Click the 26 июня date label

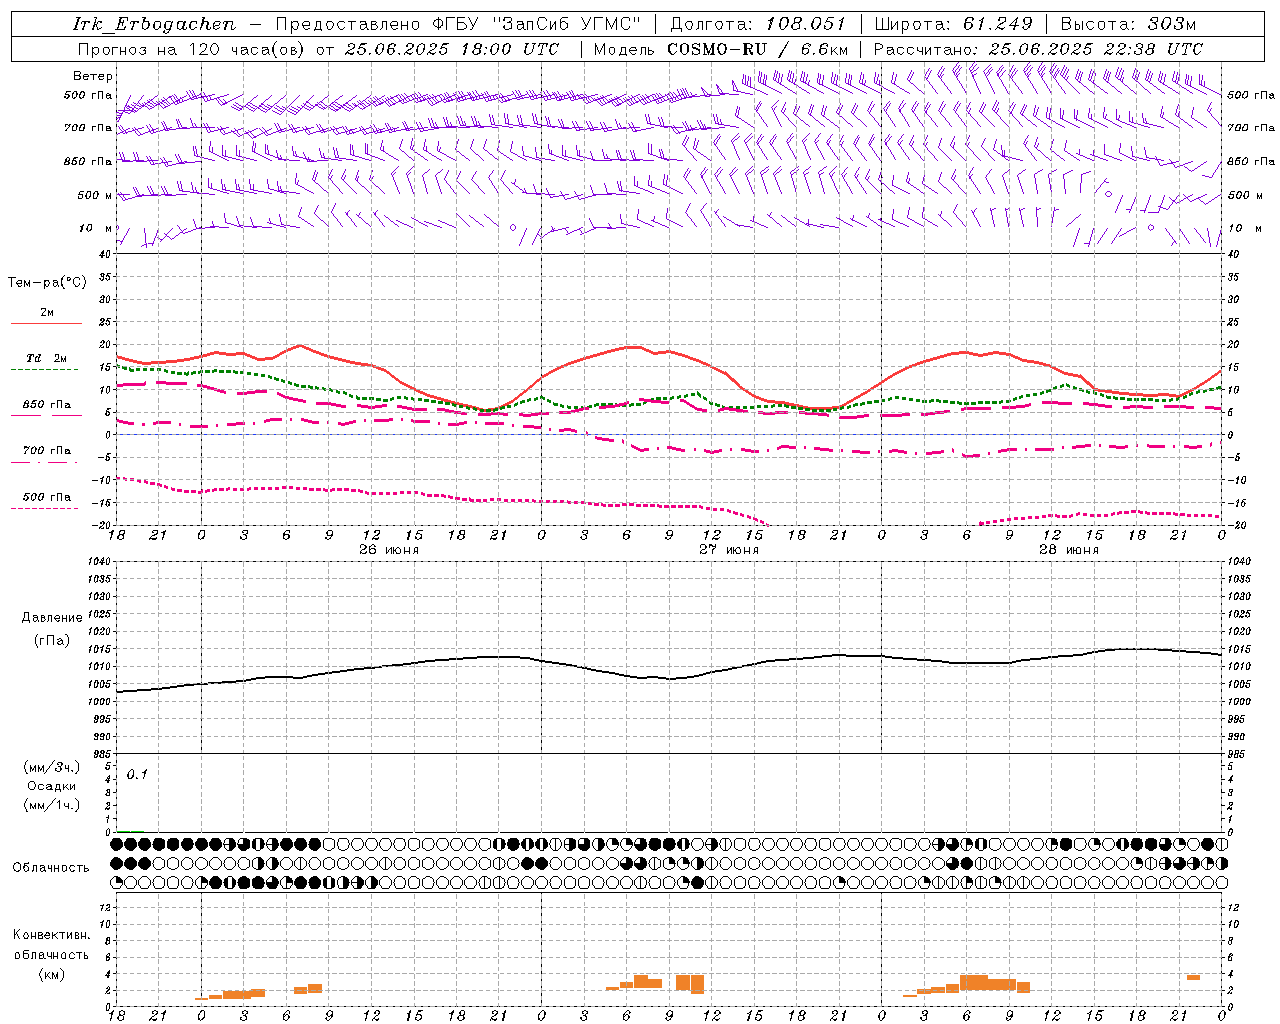point(388,550)
